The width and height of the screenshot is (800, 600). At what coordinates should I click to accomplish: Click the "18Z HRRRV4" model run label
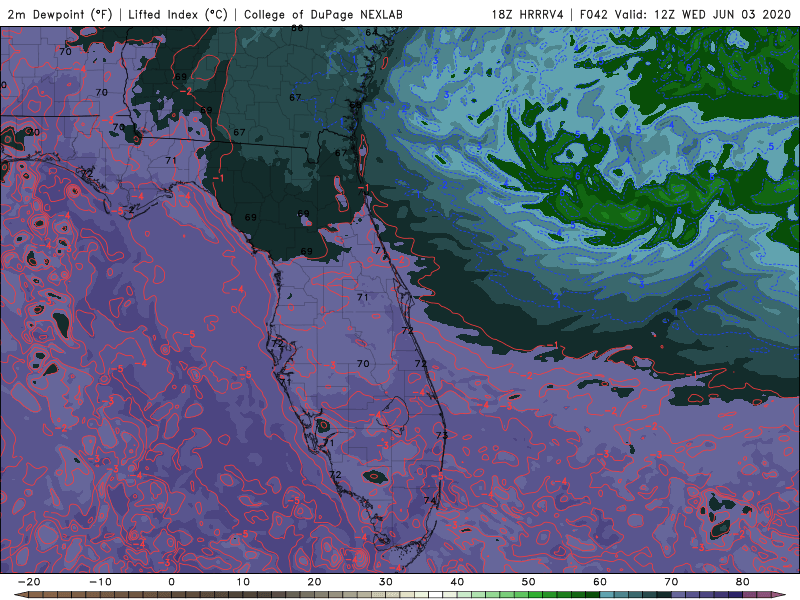point(528,14)
